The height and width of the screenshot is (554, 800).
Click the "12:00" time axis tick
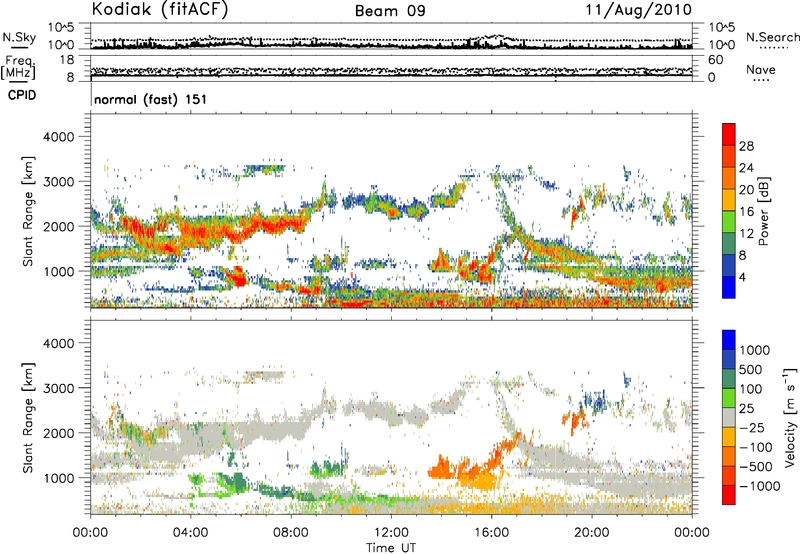click(x=391, y=533)
